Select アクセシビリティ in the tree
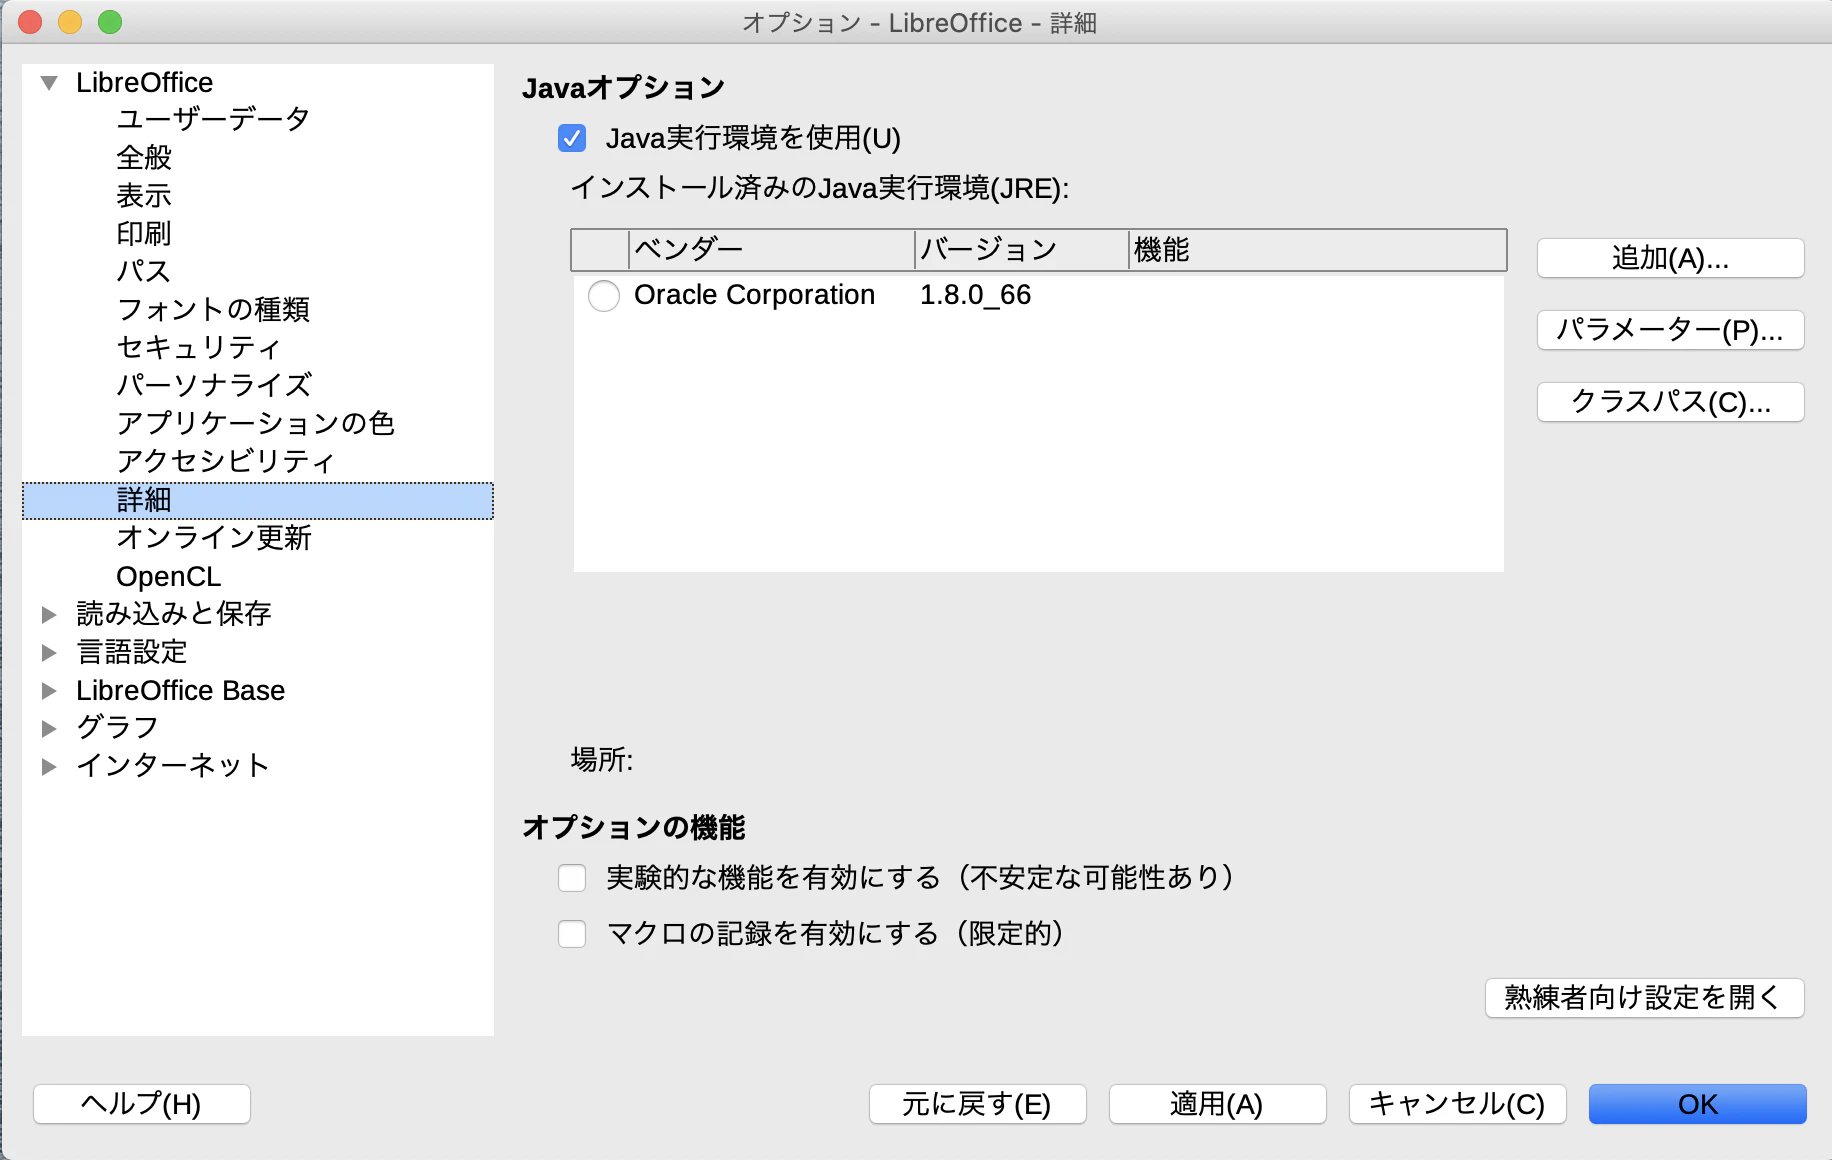Image resolution: width=1832 pixels, height=1160 pixels. click(225, 461)
